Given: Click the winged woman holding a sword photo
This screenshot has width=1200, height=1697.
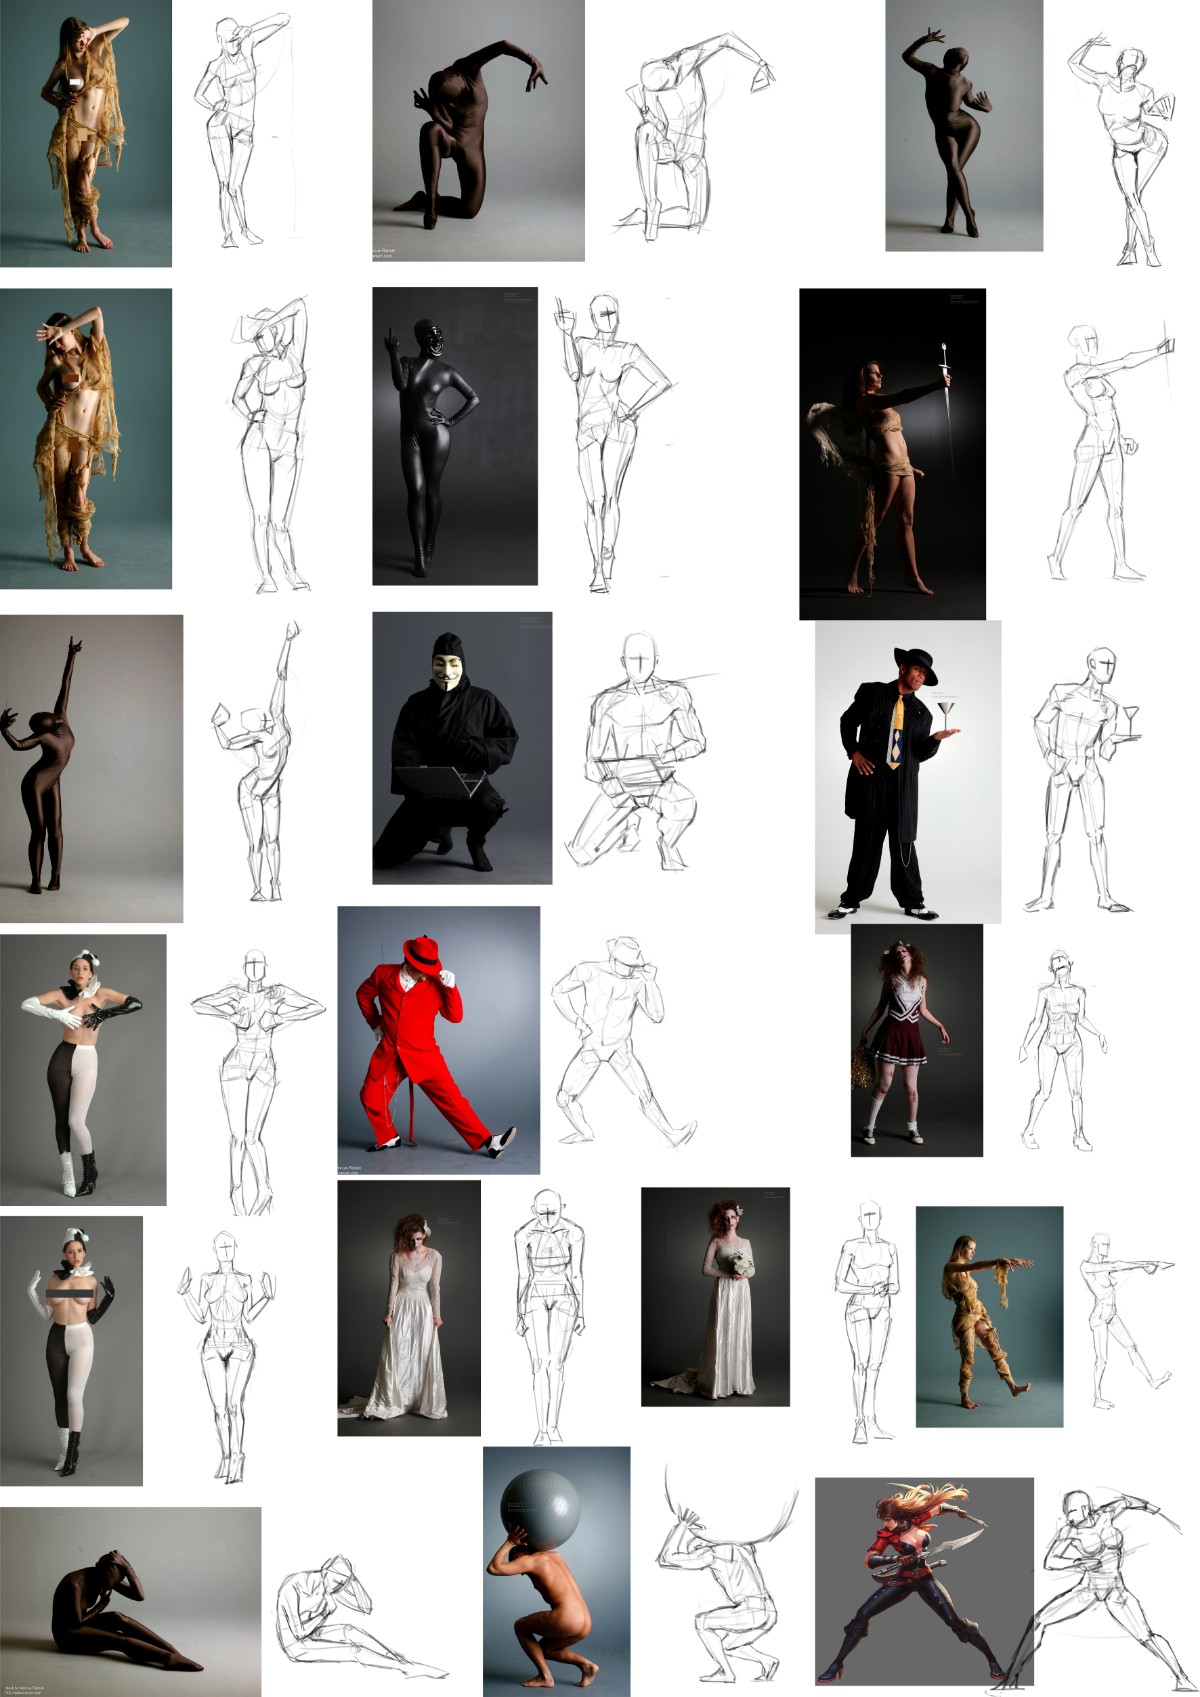Looking at the screenshot, I should click(892, 454).
